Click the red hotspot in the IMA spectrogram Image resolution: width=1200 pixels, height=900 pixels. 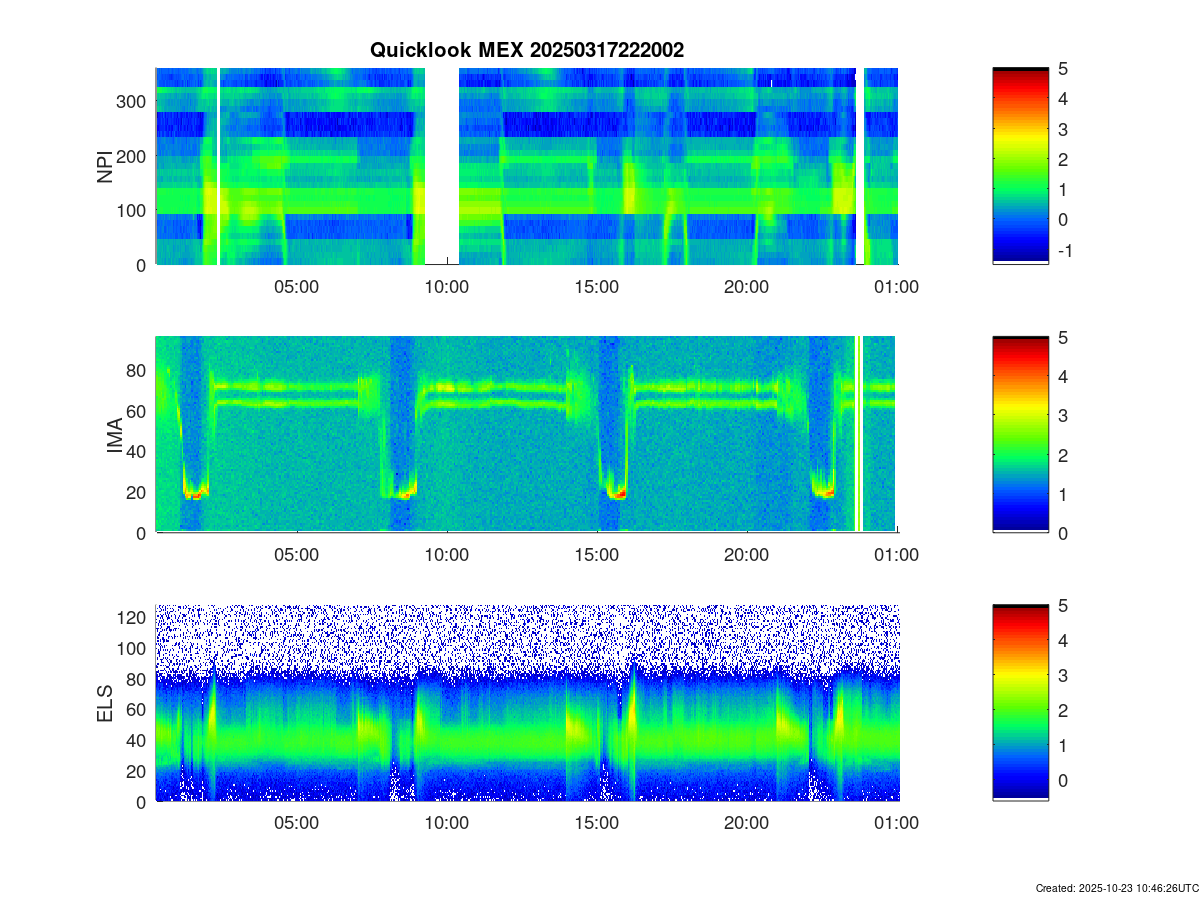click(x=620, y=493)
